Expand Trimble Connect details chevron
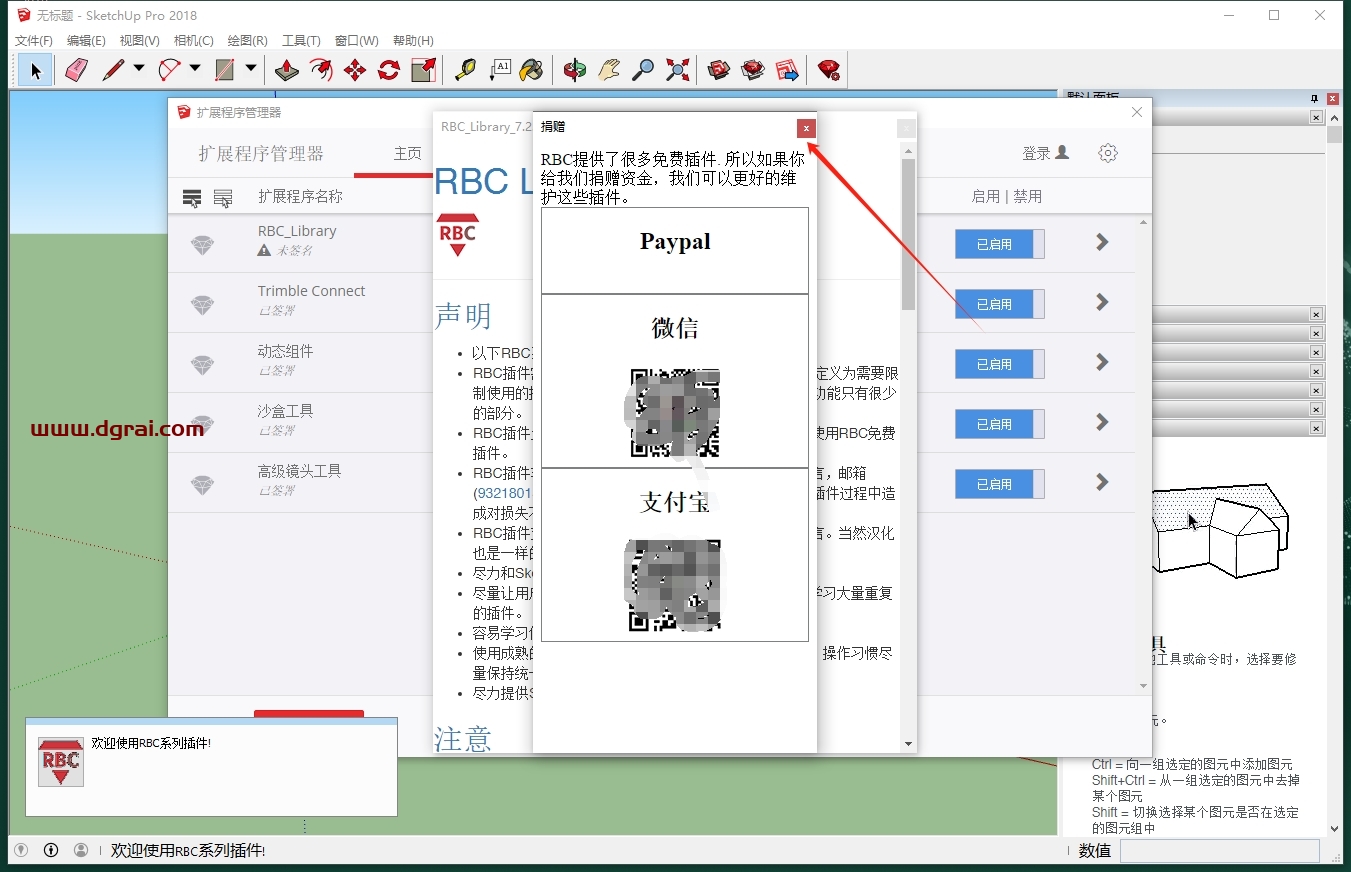1351x872 pixels. (x=1102, y=302)
